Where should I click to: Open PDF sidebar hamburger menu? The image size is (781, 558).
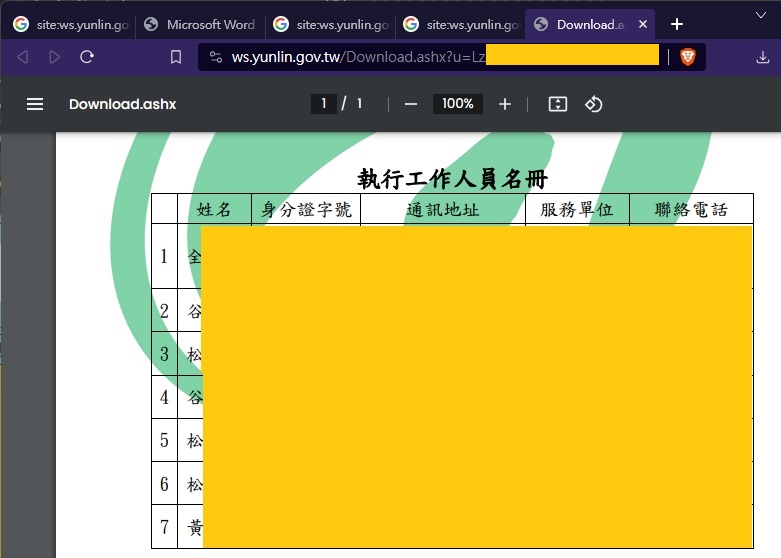click(x=35, y=104)
